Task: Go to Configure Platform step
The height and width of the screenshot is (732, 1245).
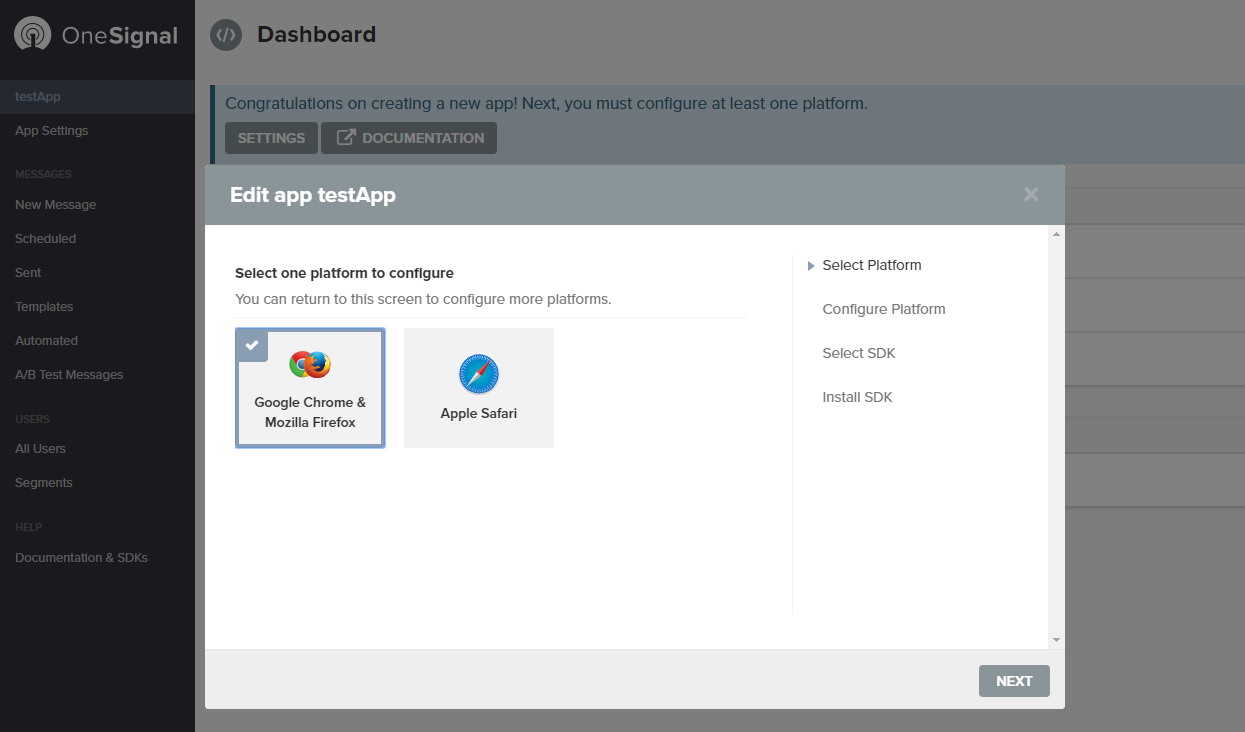Action: pyautogui.click(x=883, y=309)
